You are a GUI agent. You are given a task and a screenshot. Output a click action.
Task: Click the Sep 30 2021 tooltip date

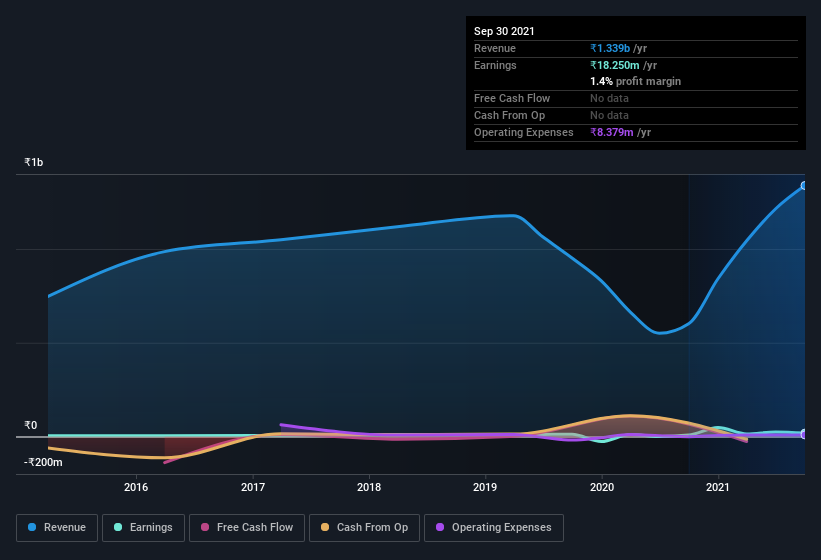(x=504, y=31)
